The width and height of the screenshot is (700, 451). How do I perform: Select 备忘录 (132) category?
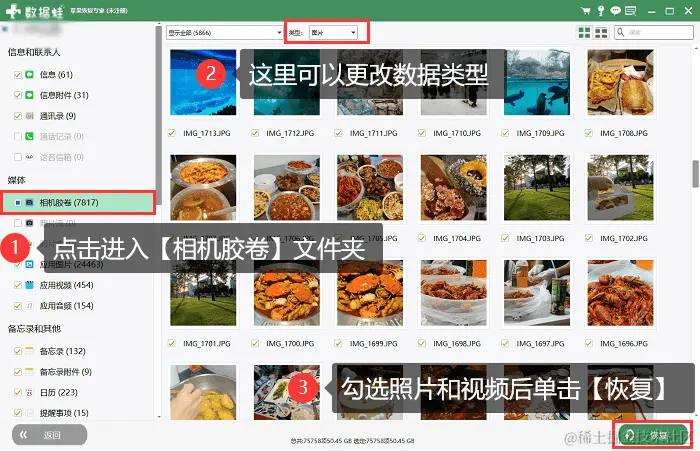[x=62, y=351]
